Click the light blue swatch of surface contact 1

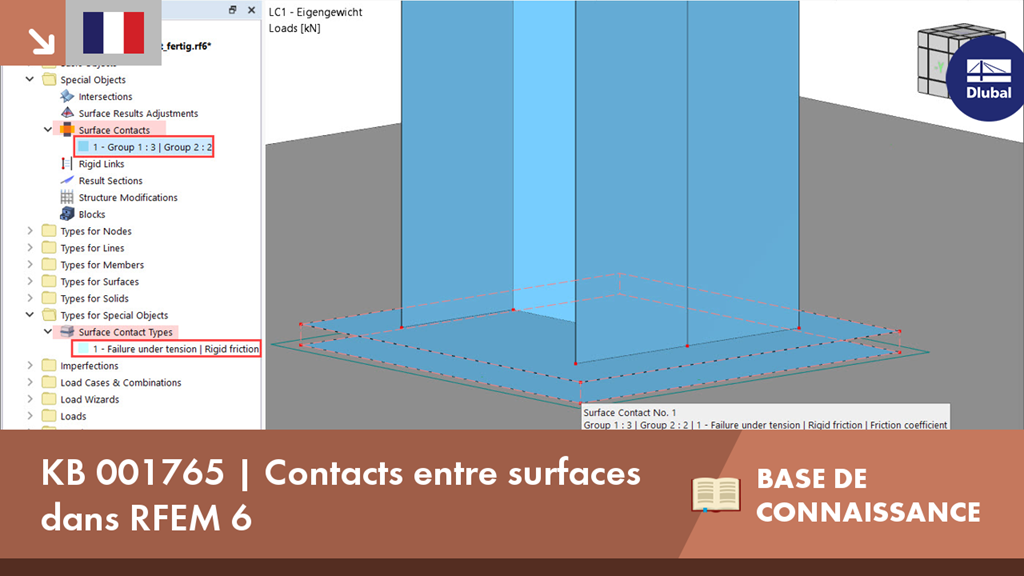[84, 147]
